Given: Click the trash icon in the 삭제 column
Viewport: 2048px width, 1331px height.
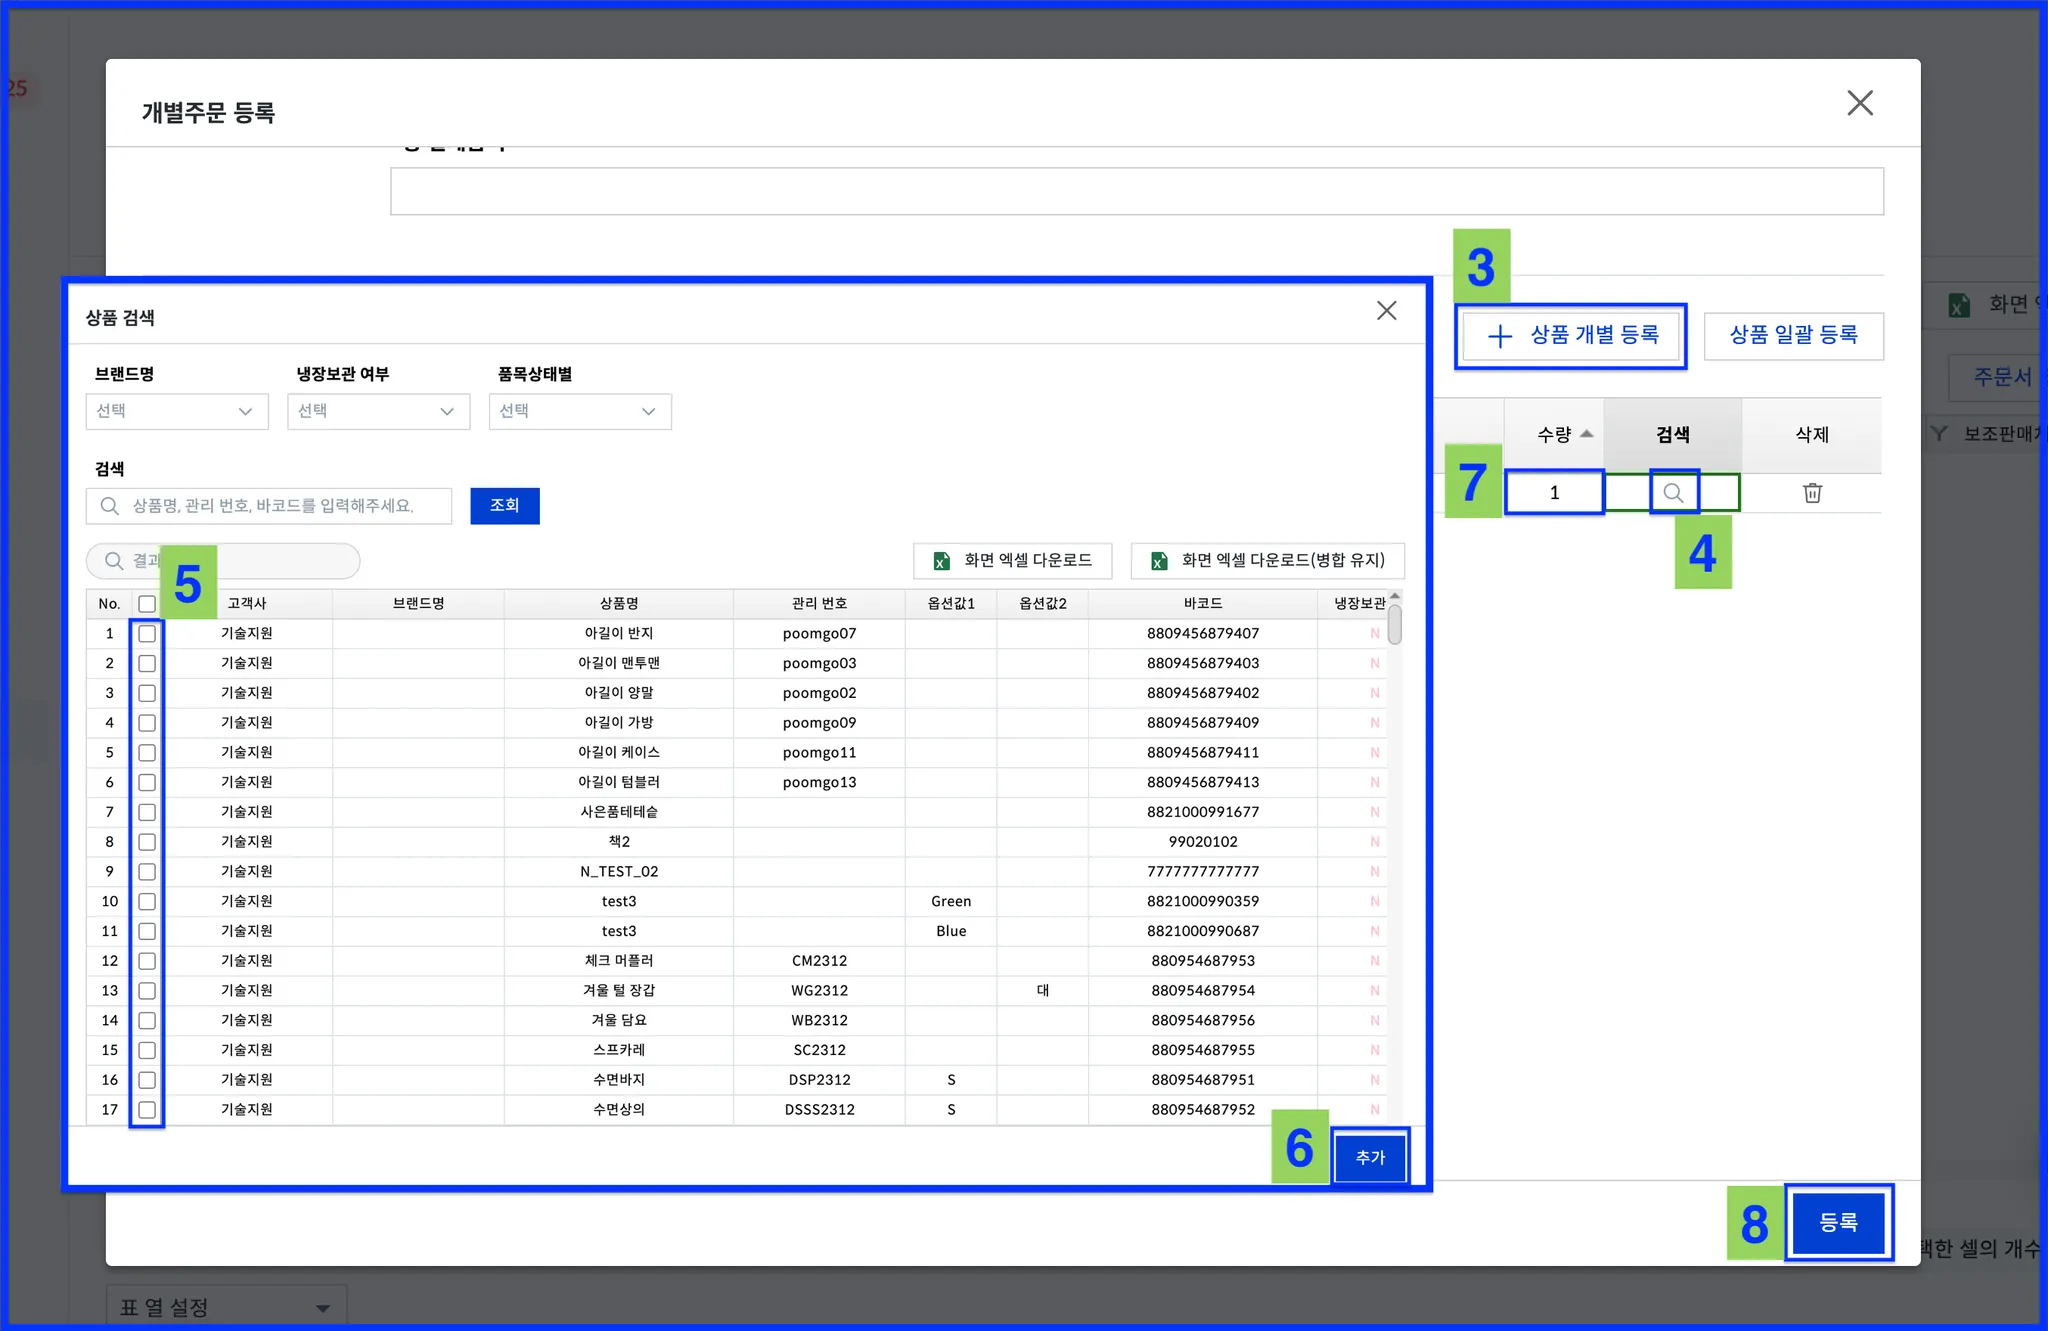Looking at the screenshot, I should pos(1812,492).
